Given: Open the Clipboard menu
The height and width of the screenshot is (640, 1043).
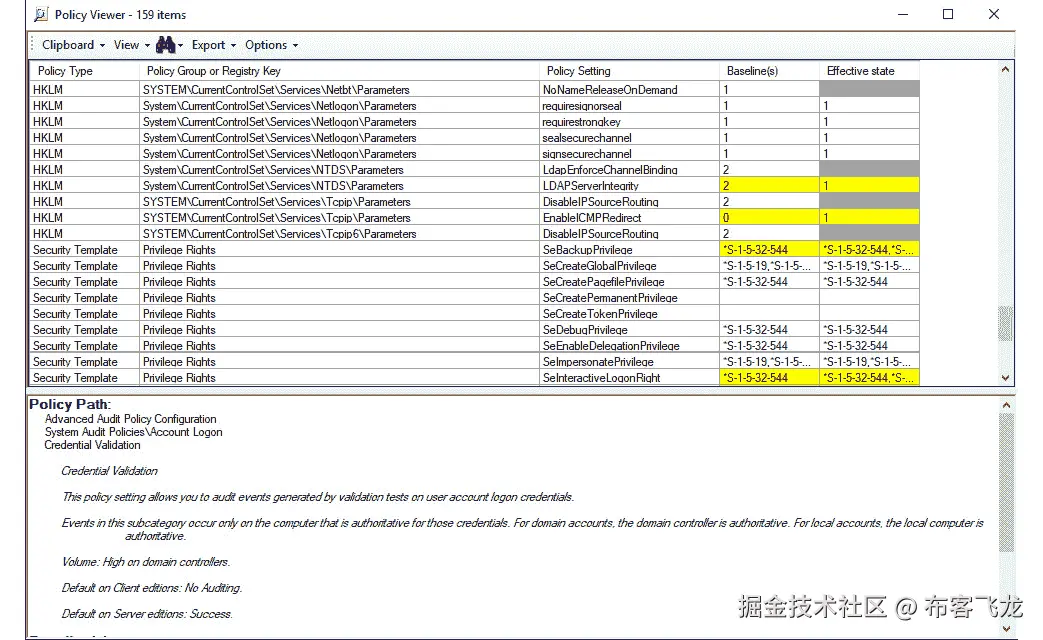Looking at the screenshot, I should click(73, 45).
